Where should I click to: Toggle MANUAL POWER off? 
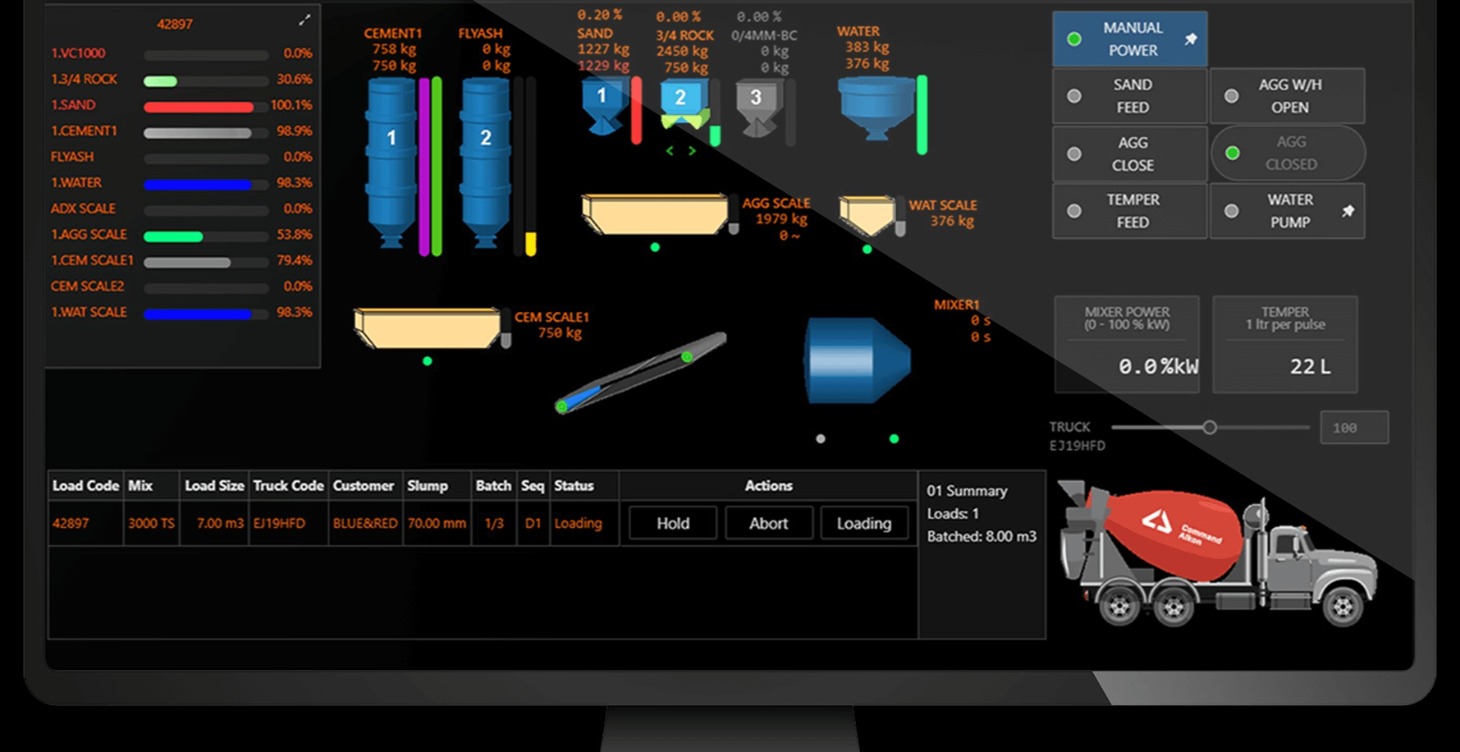pyautogui.click(x=1130, y=39)
